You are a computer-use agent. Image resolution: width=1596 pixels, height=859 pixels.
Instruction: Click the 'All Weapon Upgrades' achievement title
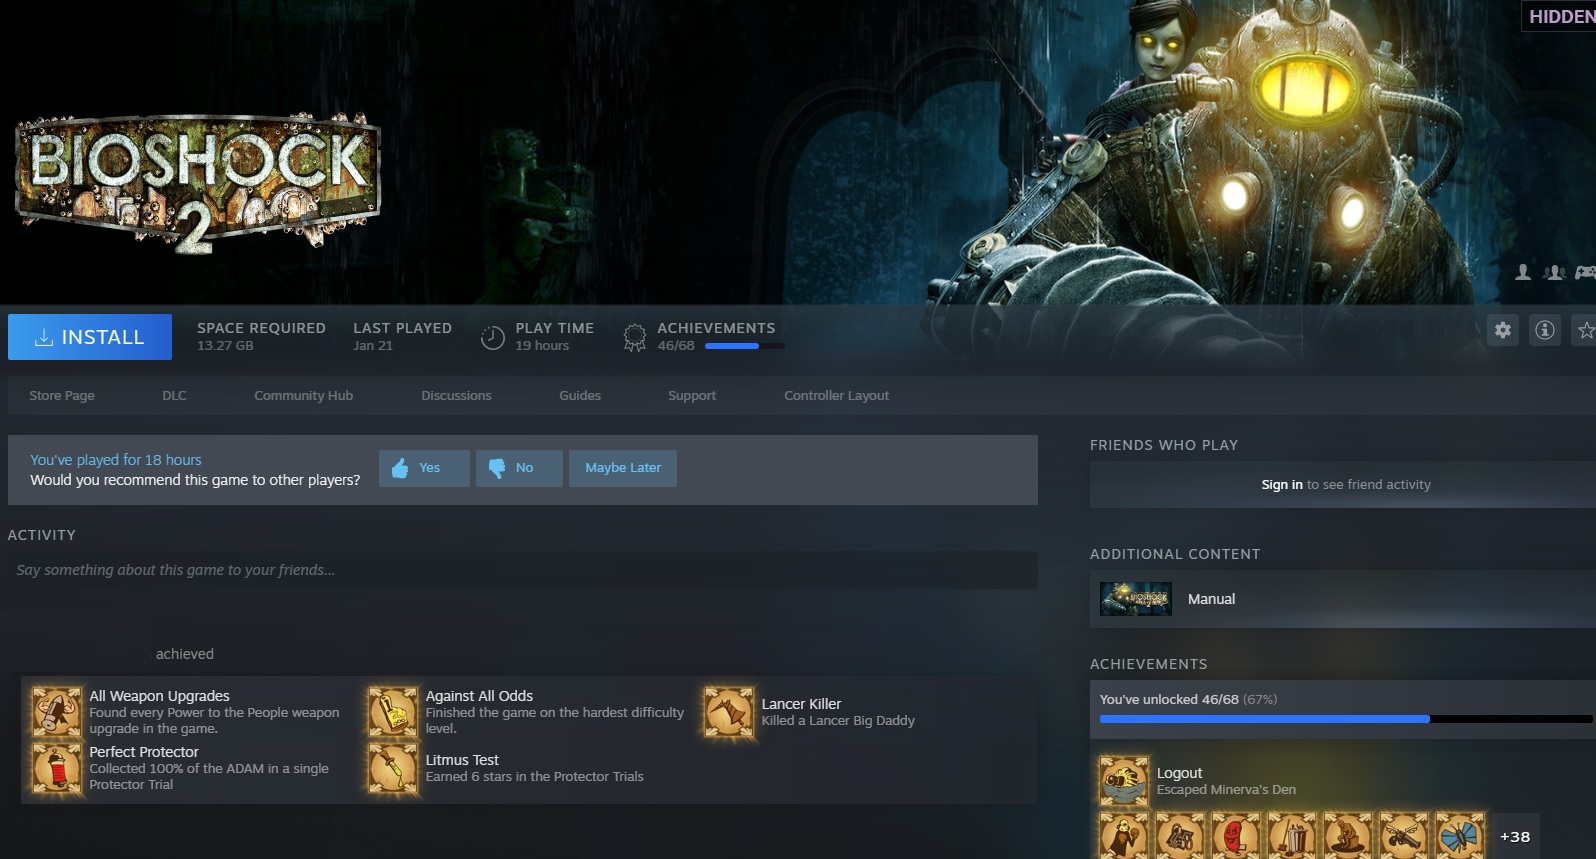tap(159, 696)
